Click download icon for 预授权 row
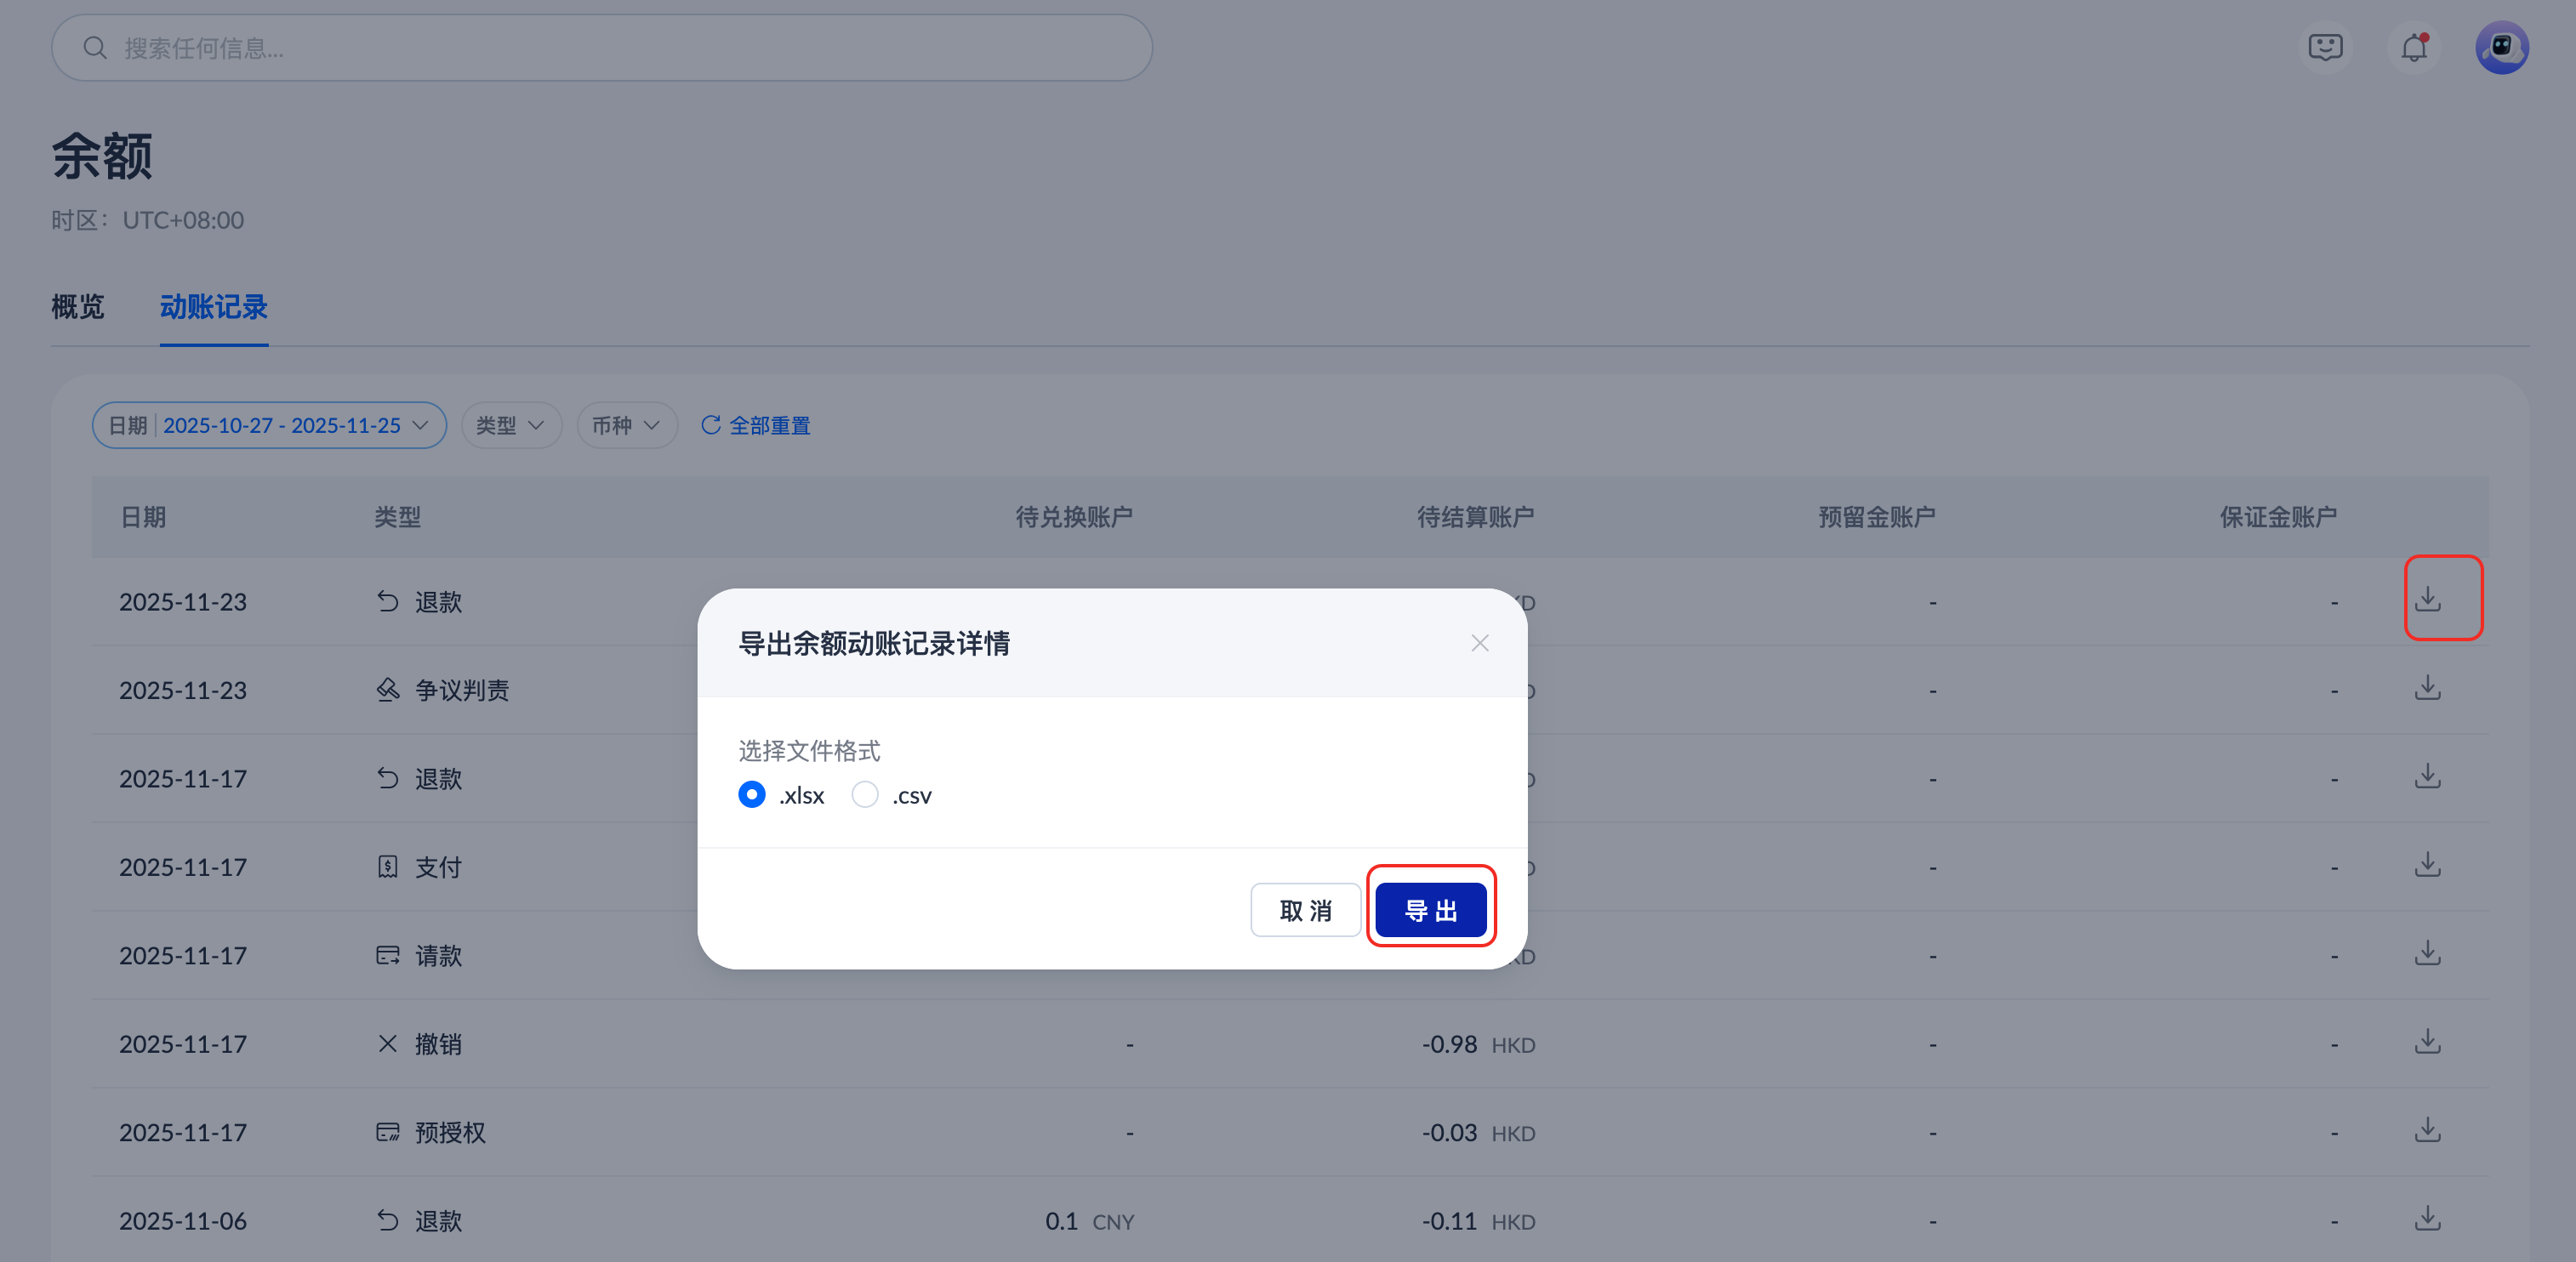Screen dimensions: 2576x1262 point(2427,1130)
